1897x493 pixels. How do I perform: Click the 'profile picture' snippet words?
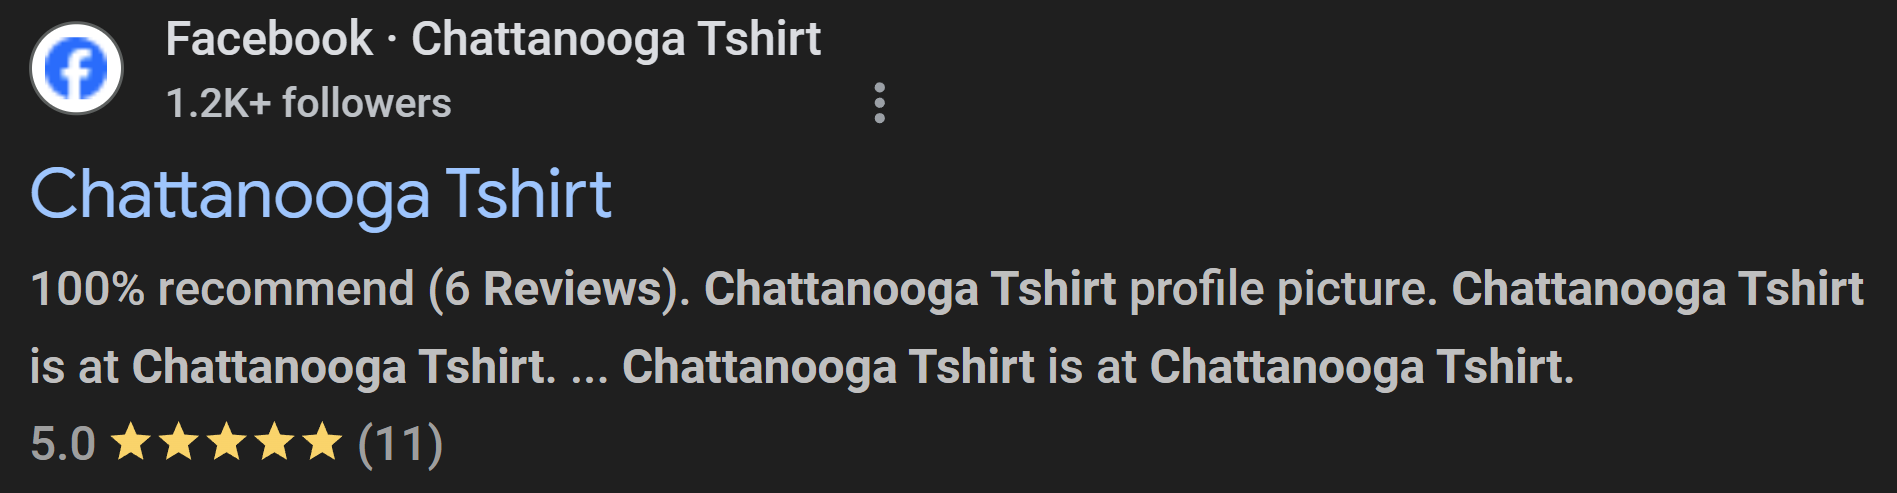click(1283, 289)
